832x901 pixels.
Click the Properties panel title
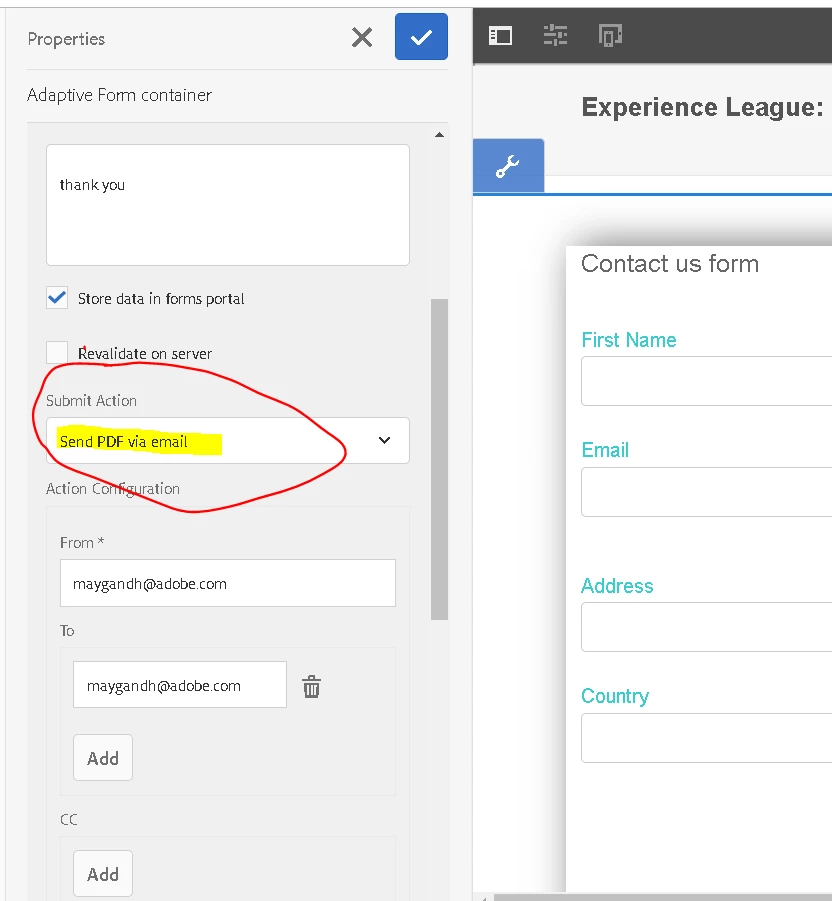pyautogui.click(x=66, y=39)
